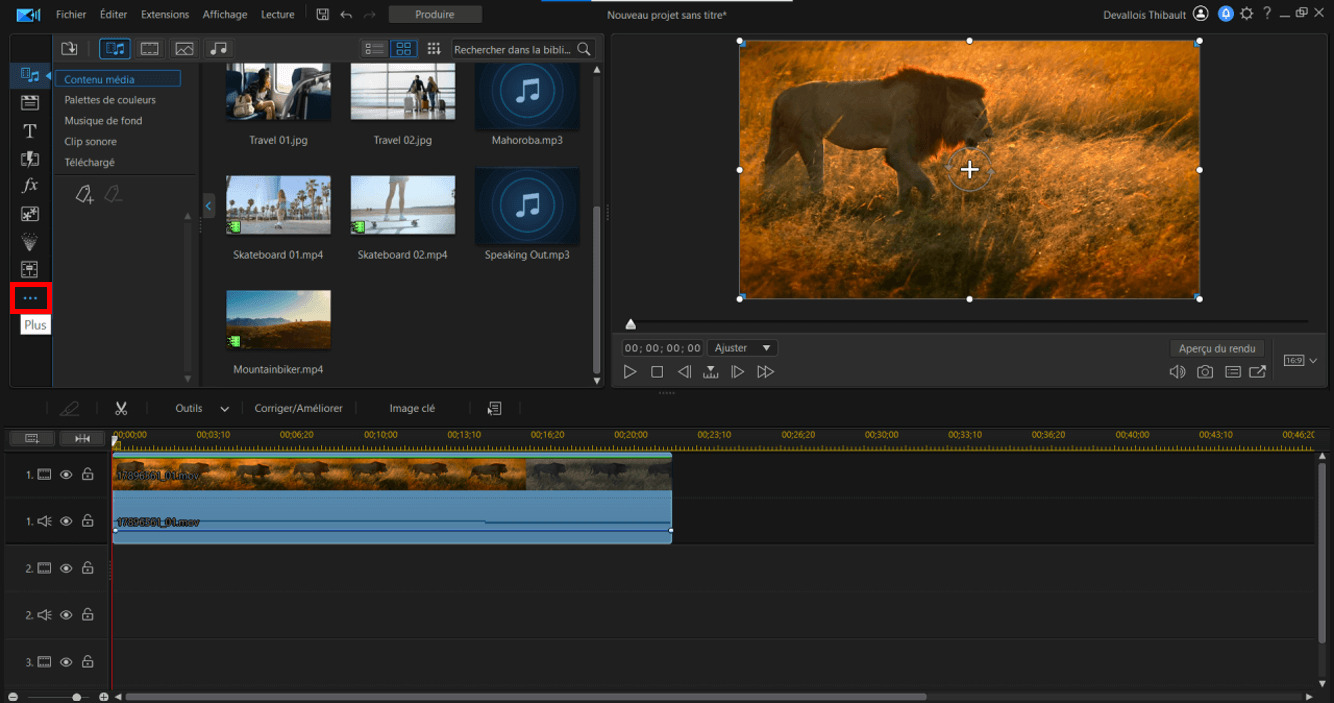The image size is (1334, 703).
Task: Open the Particle room icon
Action: point(30,242)
